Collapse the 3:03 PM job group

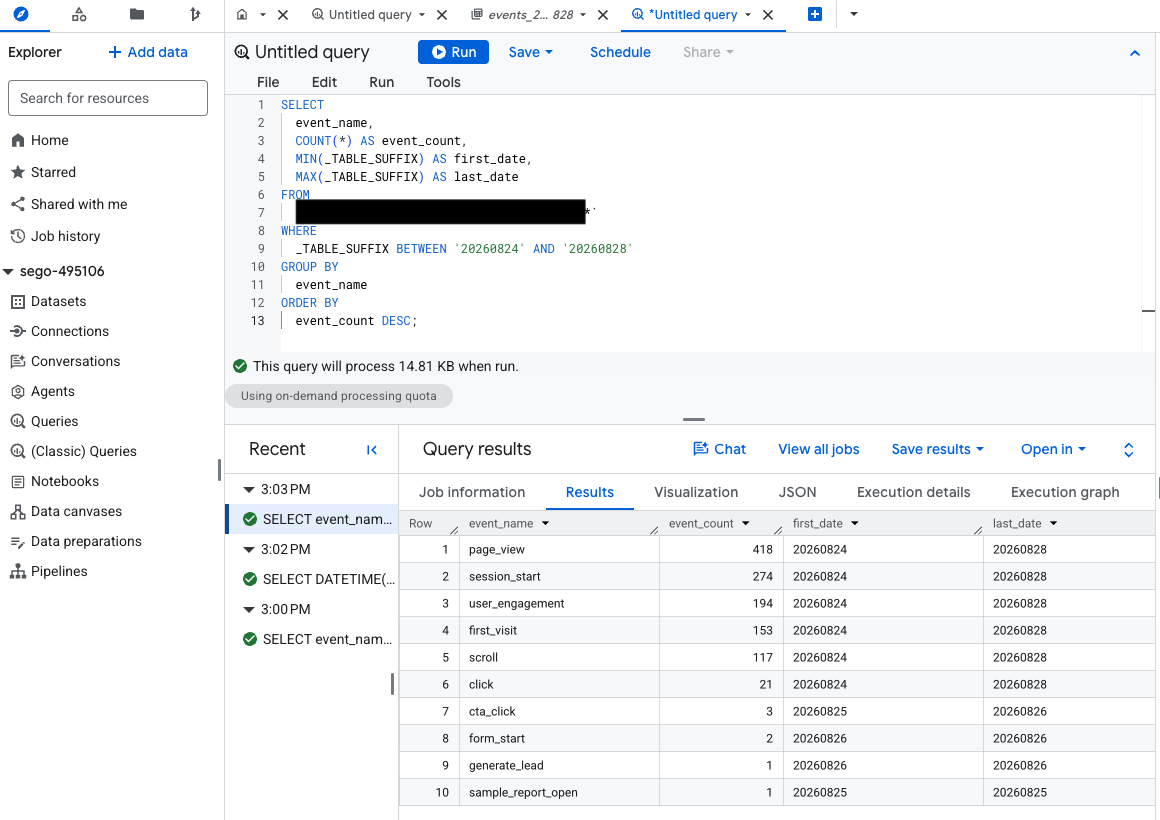(x=249, y=490)
